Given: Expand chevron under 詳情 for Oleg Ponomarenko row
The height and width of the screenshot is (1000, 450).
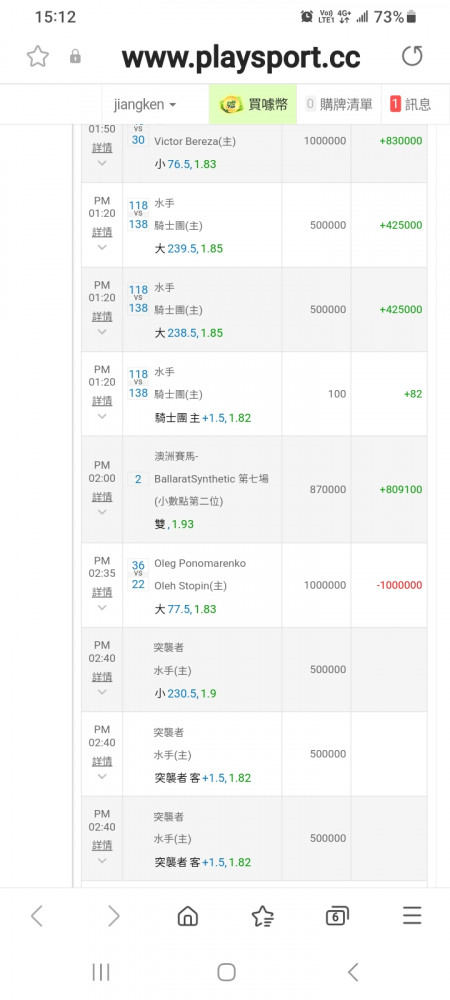Looking at the screenshot, I should (102, 608).
